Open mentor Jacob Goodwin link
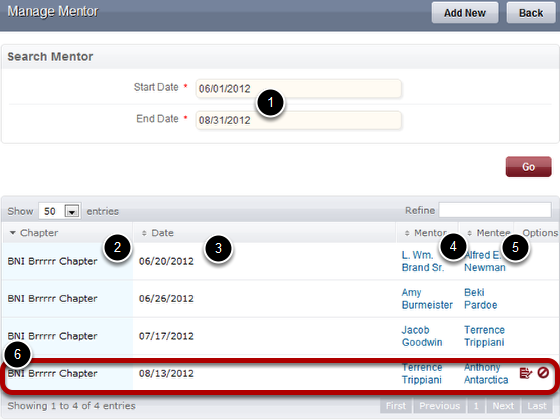Viewport: 560px width, 420px height. point(422,336)
